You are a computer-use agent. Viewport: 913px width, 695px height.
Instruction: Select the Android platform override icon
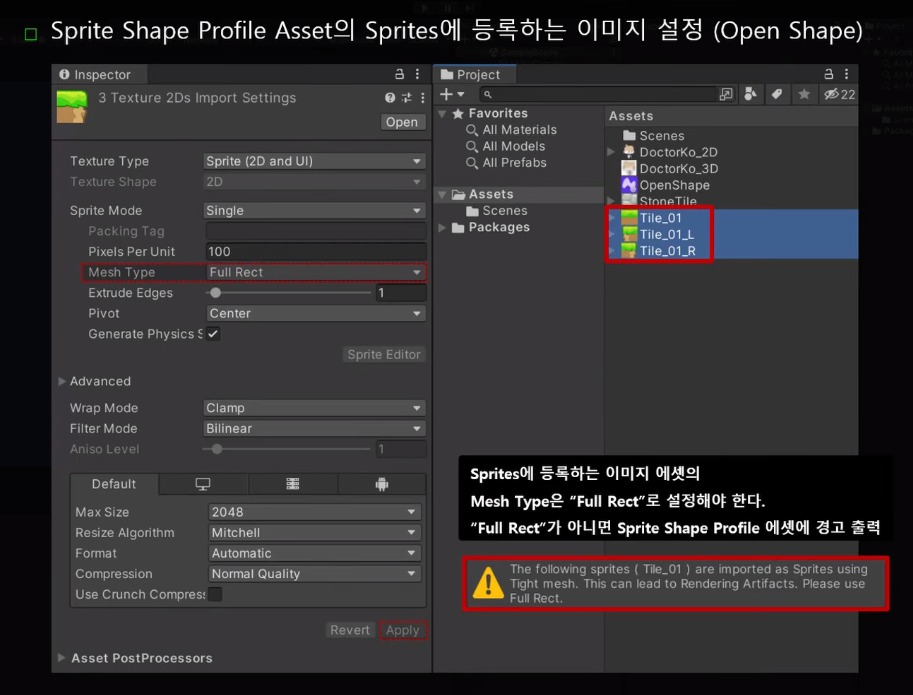click(x=383, y=483)
